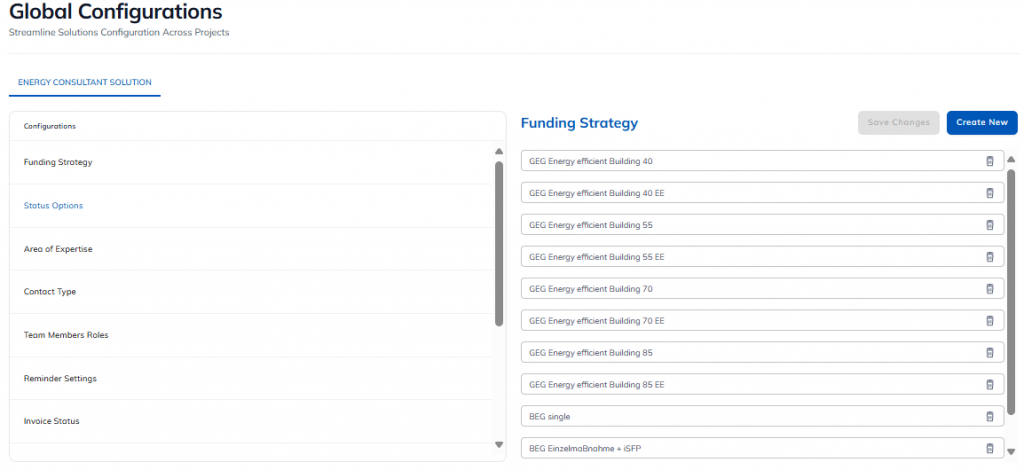Open Area of Expertise configuration
The height and width of the screenshot is (470, 1024).
58,249
